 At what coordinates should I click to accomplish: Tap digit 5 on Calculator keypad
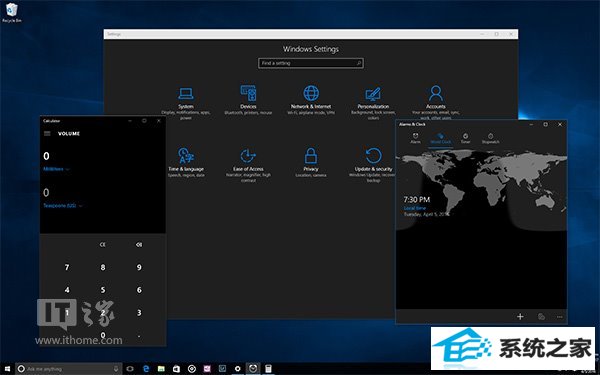(x=103, y=290)
